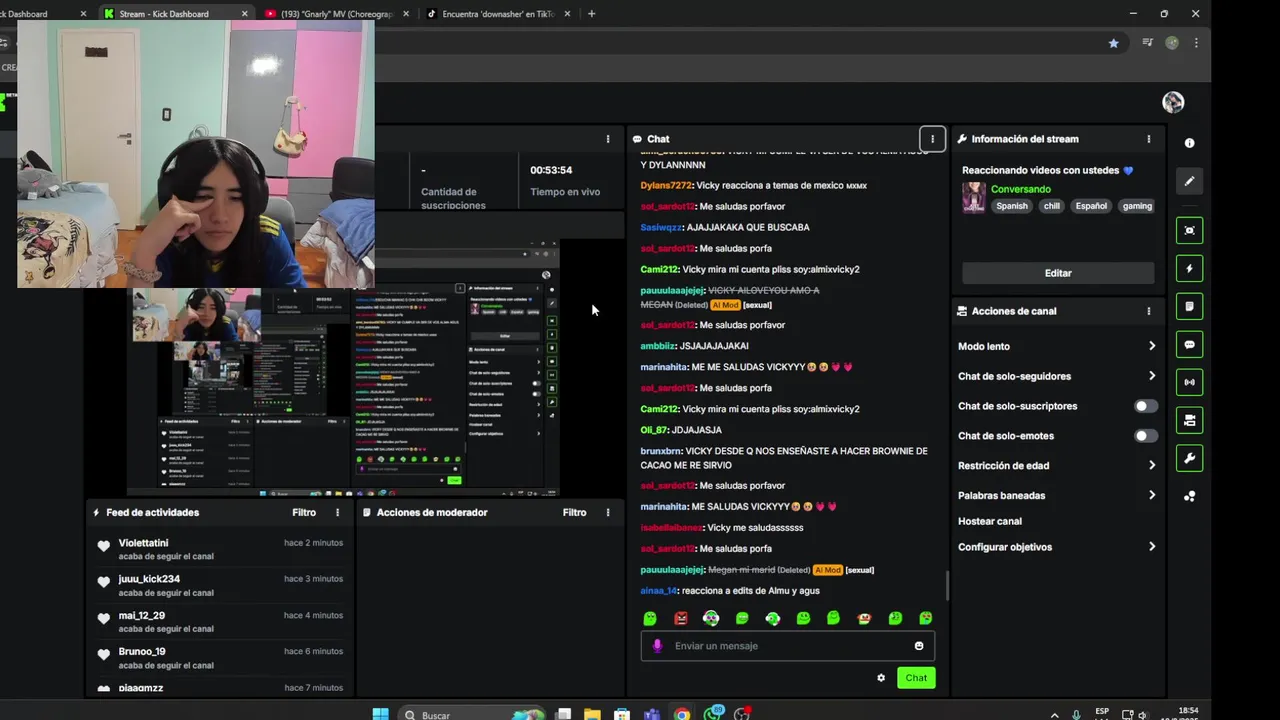Screen dimensions: 1280x720
Task: Expand Modo lento options
Action: click(1152, 346)
